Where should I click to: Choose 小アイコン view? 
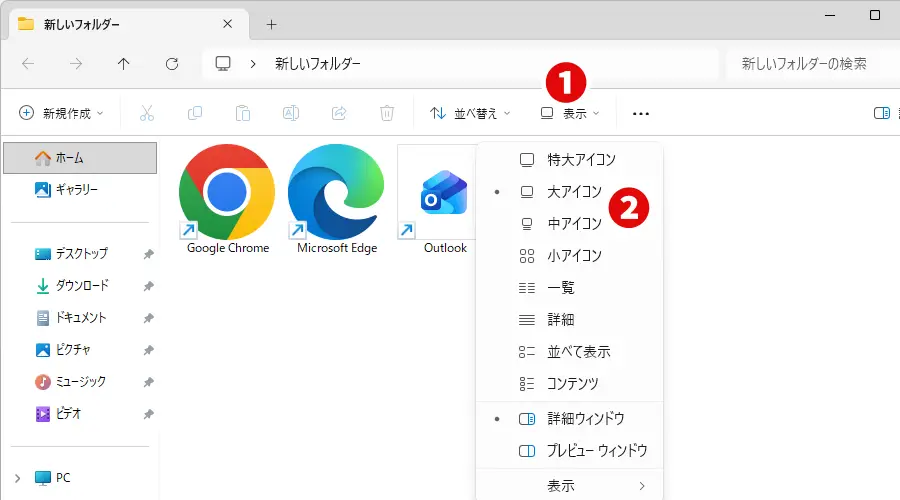click(570, 255)
